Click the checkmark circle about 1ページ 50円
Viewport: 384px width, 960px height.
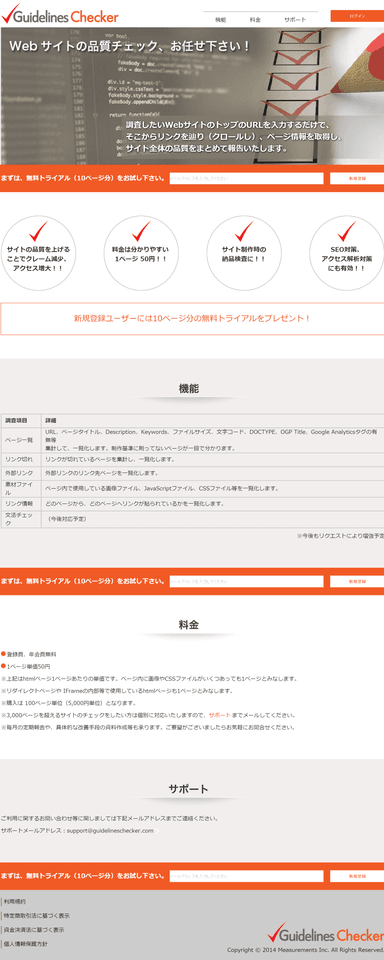click(x=141, y=253)
